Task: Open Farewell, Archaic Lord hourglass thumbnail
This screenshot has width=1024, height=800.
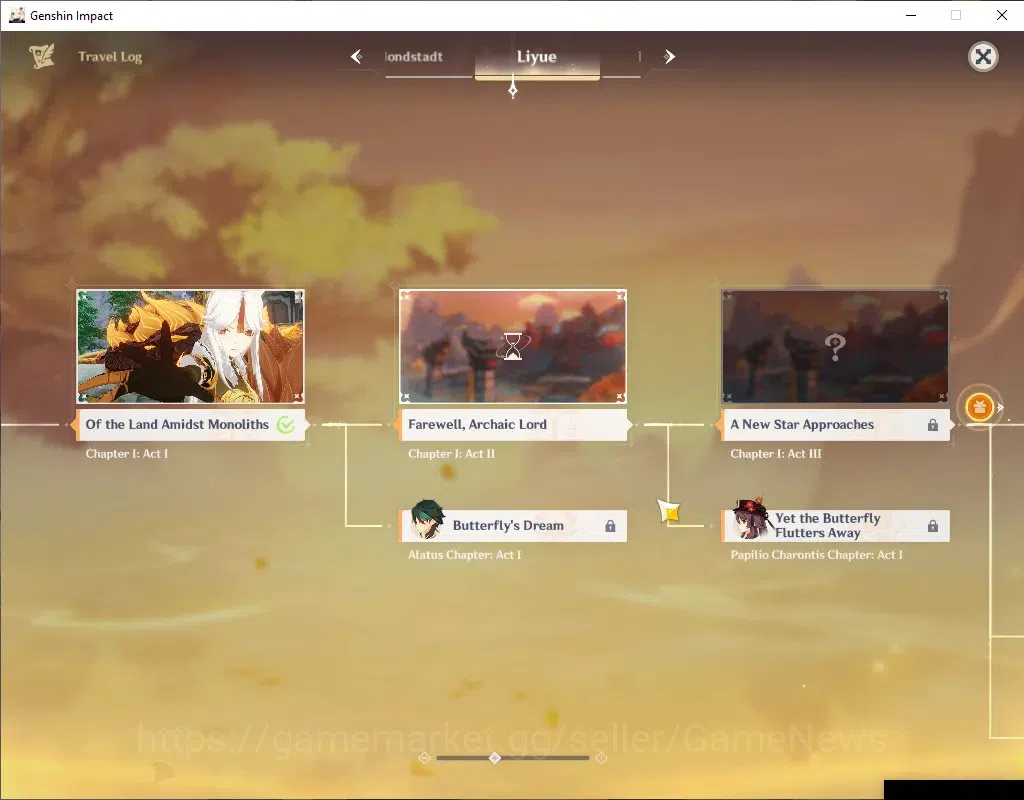Action: coord(513,346)
